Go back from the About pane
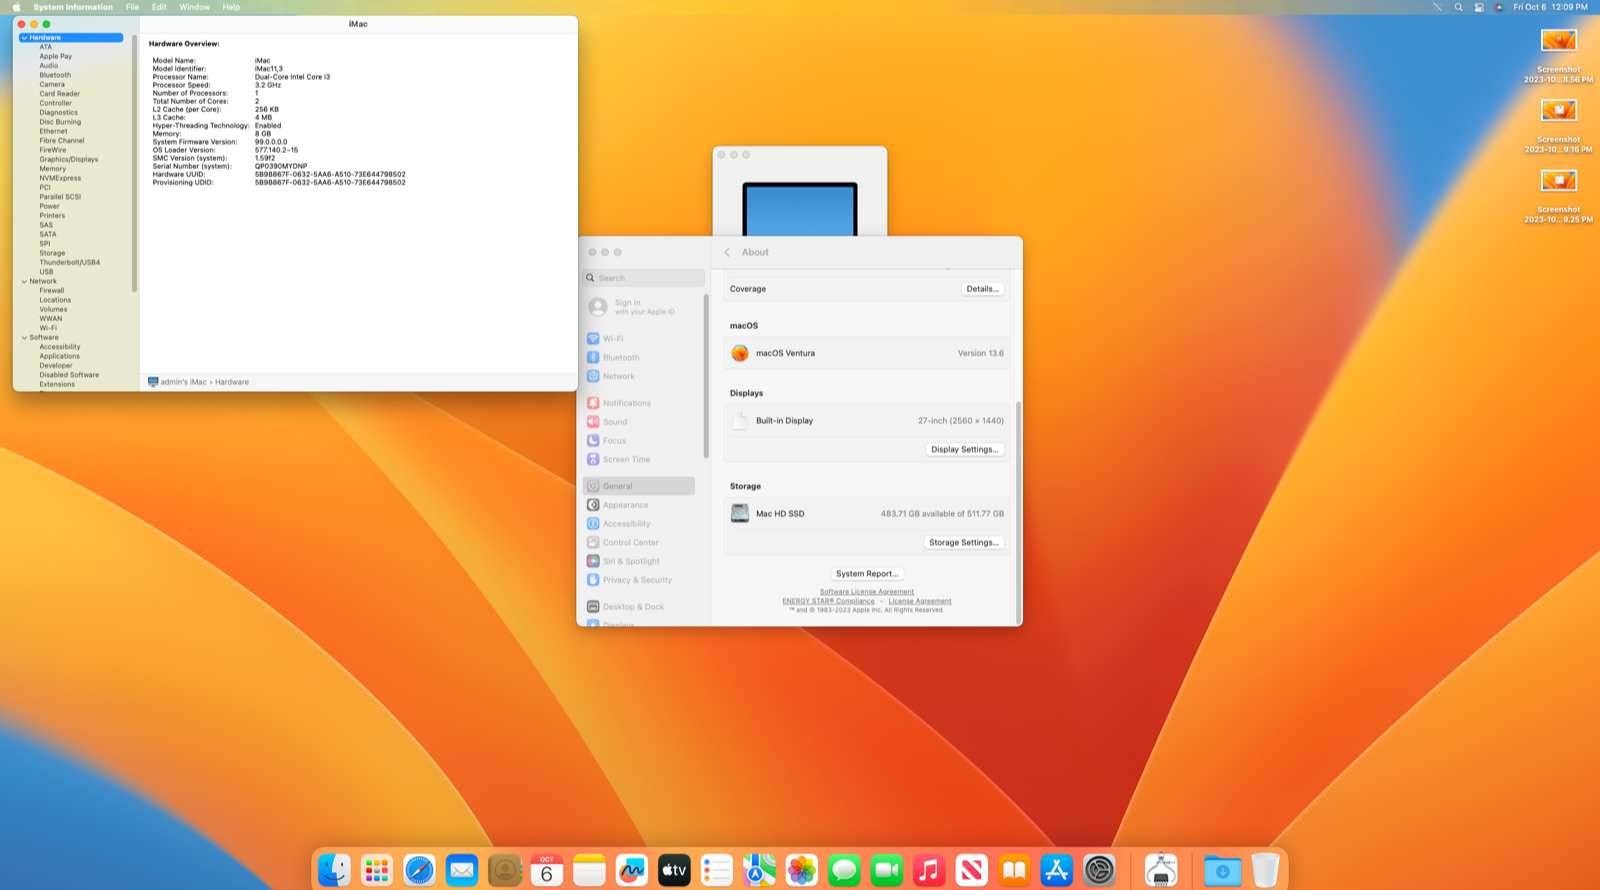 (727, 252)
